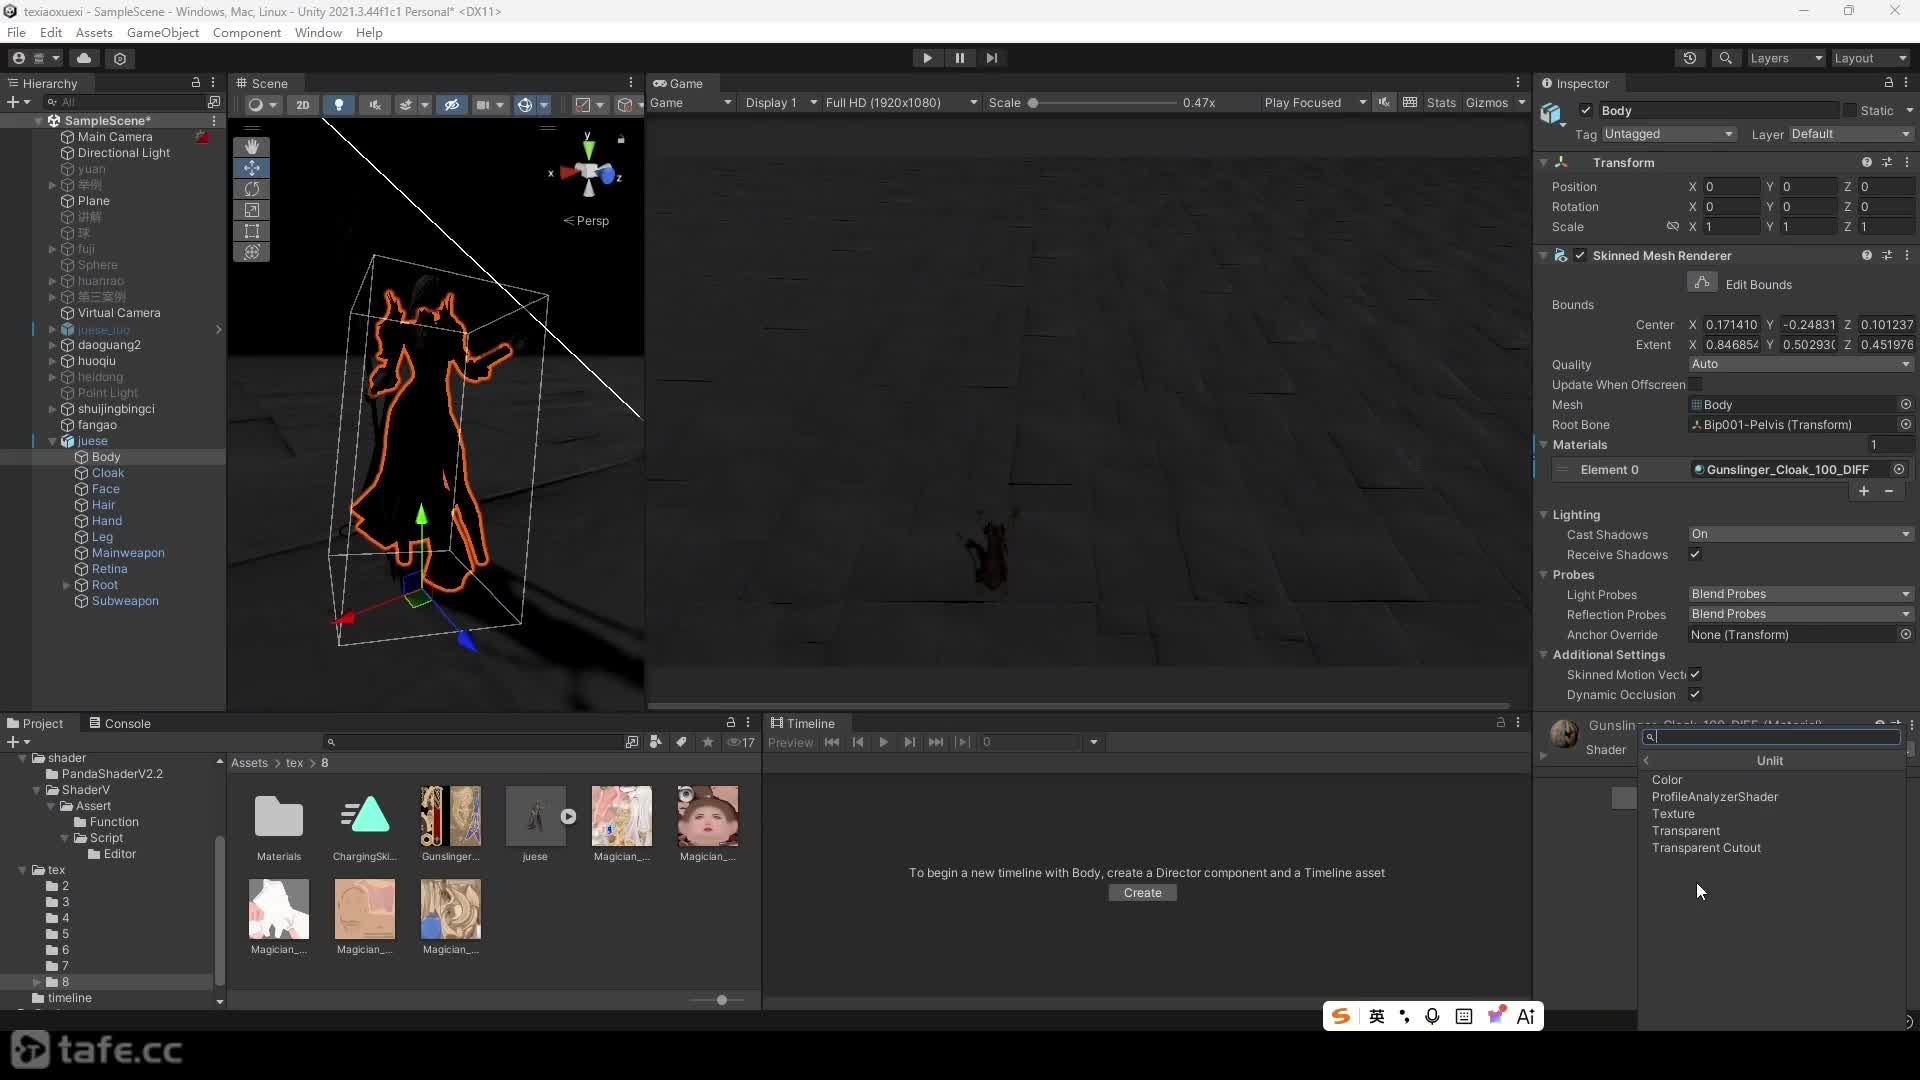Click the Pause button
The image size is (1920, 1080).
click(x=959, y=58)
